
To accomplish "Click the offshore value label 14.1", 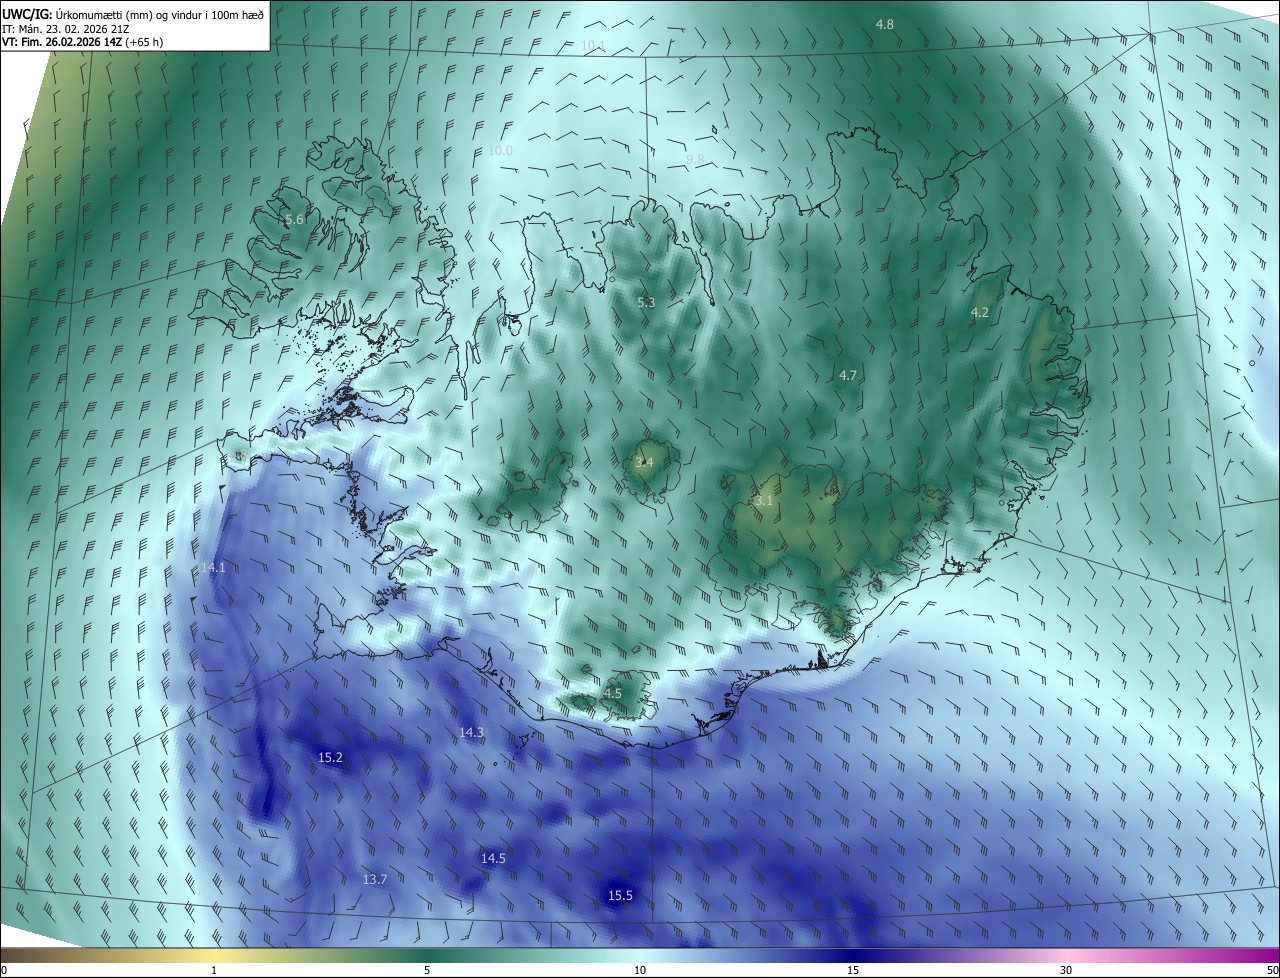I will click(213, 568).
